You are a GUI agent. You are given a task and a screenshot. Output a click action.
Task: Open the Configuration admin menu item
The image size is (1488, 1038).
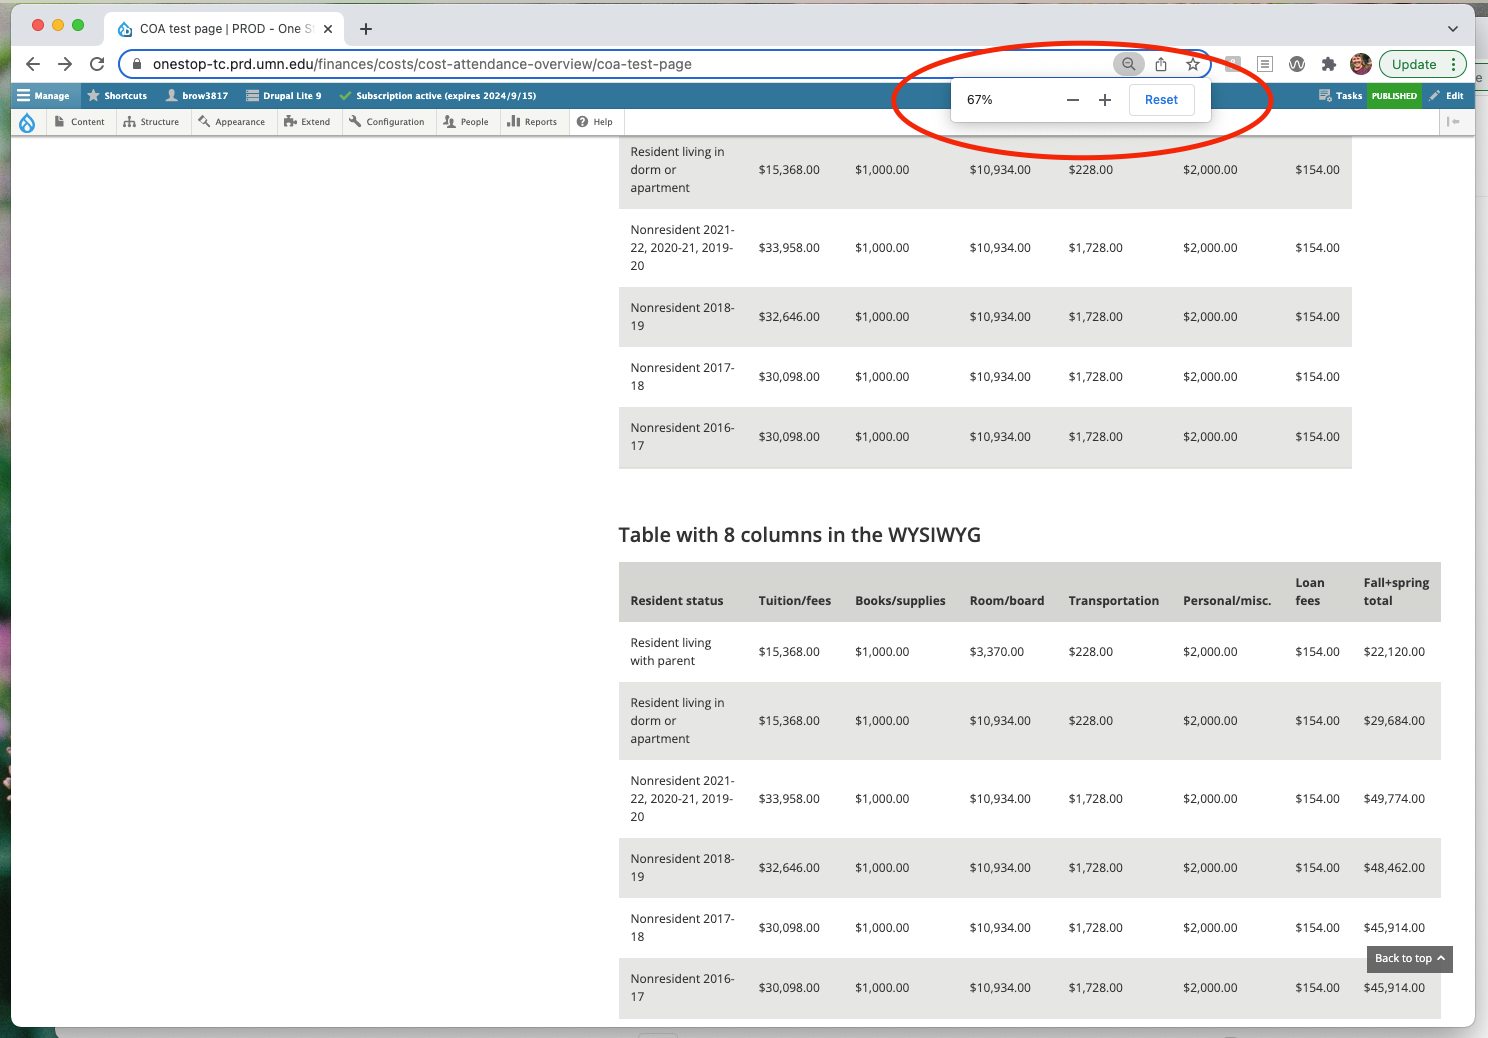[x=387, y=122]
